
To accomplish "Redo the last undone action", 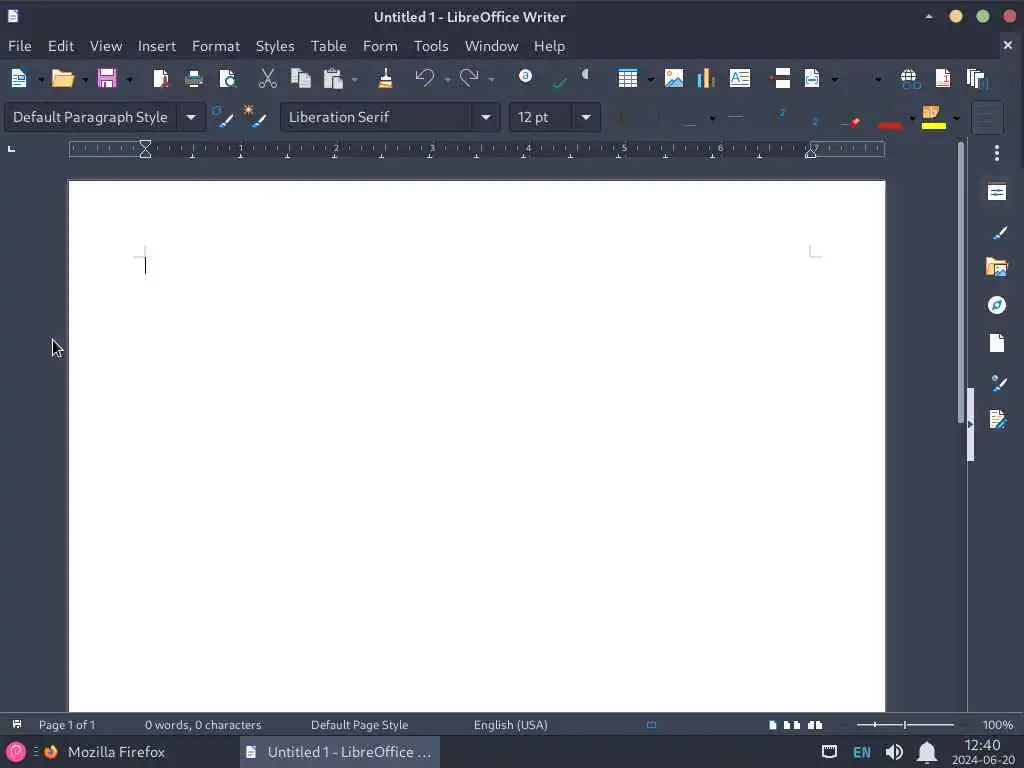I will (x=469, y=79).
